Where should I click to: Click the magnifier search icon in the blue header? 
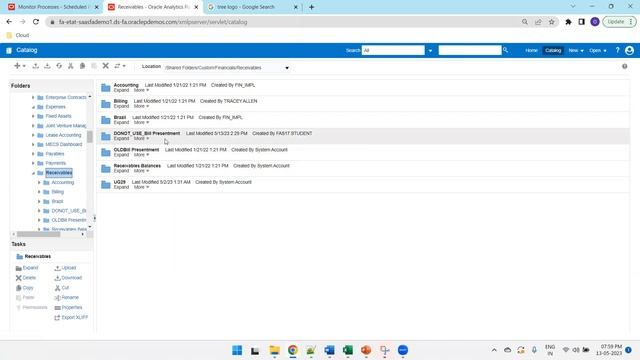tap(505, 50)
